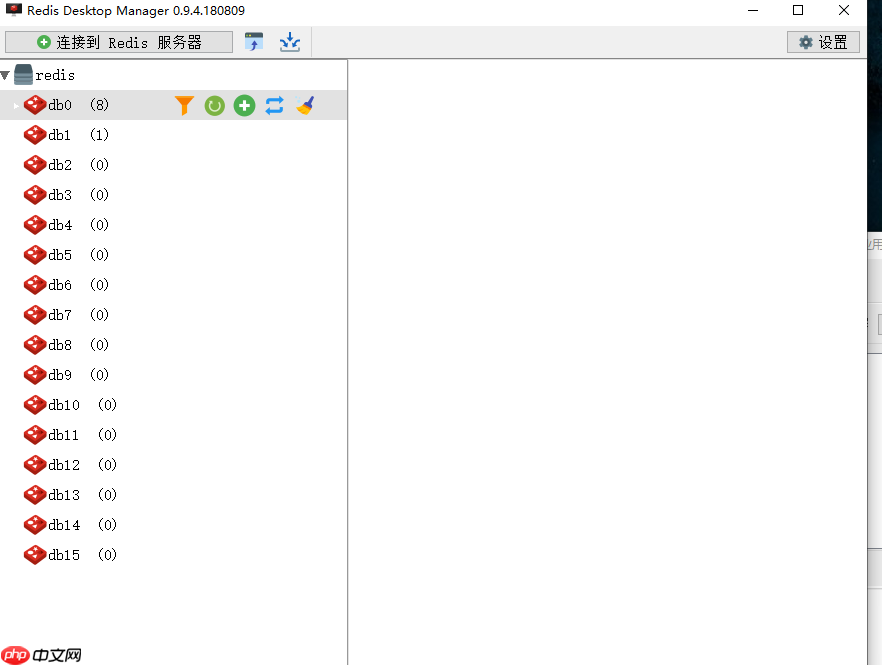The height and width of the screenshot is (665, 882).
Task: Click the db15 red database icon
Action: point(35,555)
